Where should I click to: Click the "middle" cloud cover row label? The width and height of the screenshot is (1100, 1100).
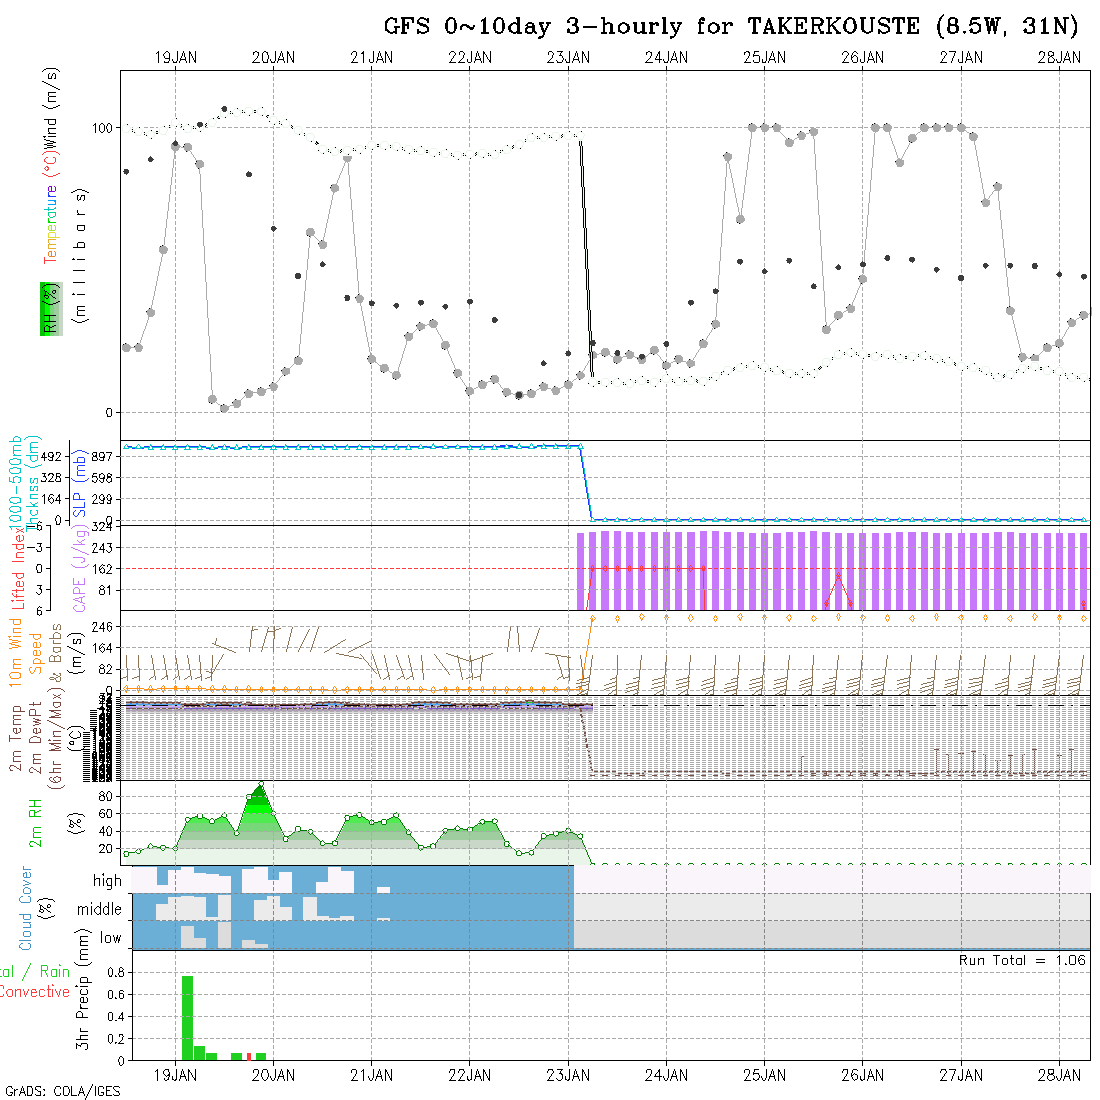click(x=99, y=910)
